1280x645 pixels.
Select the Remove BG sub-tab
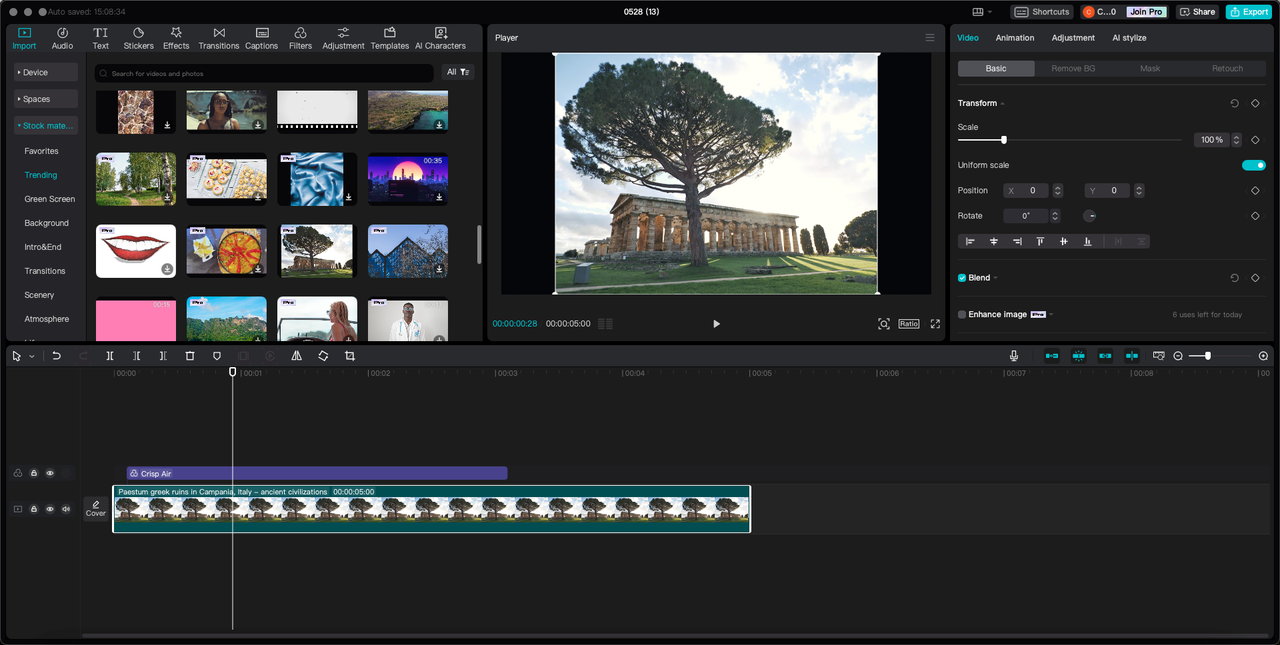pyautogui.click(x=1073, y=69)
